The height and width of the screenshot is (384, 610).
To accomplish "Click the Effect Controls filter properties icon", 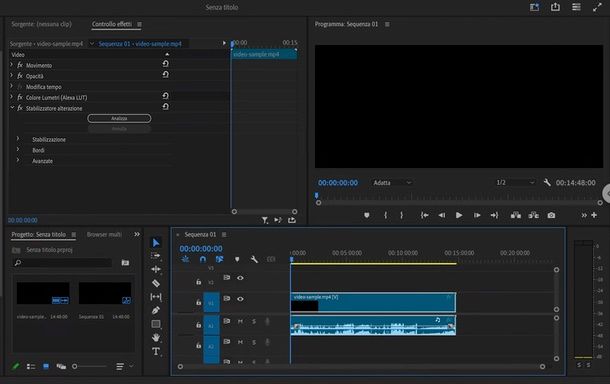I will tap(265, 220).
